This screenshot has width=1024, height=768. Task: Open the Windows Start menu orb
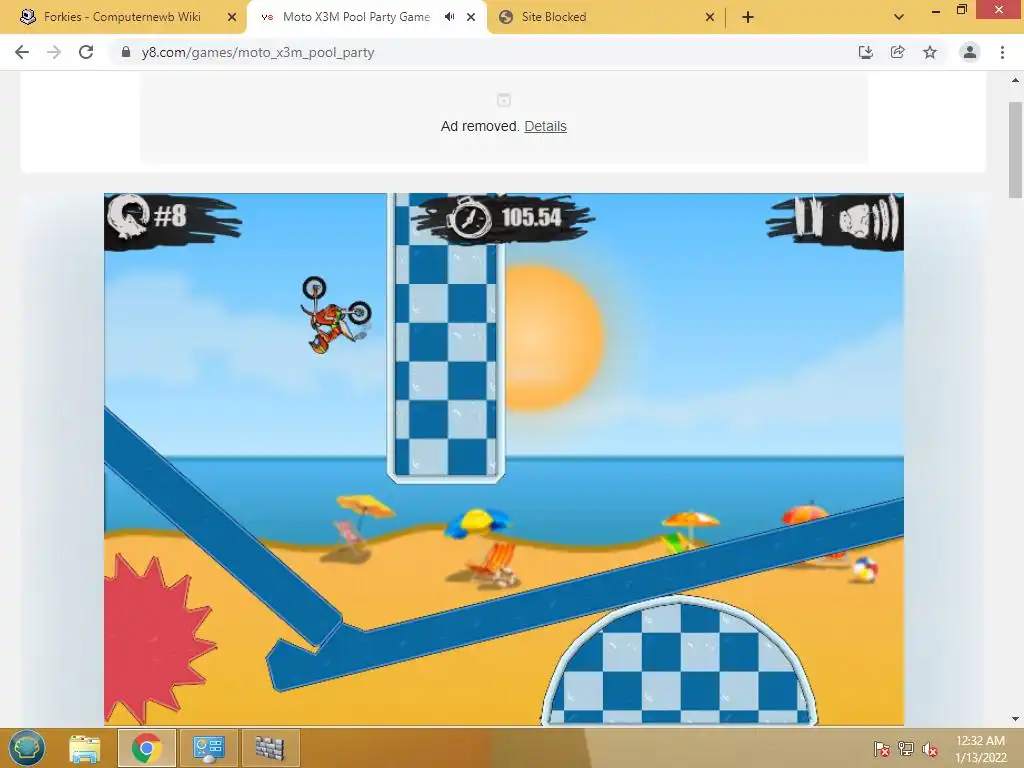[27, 748]
